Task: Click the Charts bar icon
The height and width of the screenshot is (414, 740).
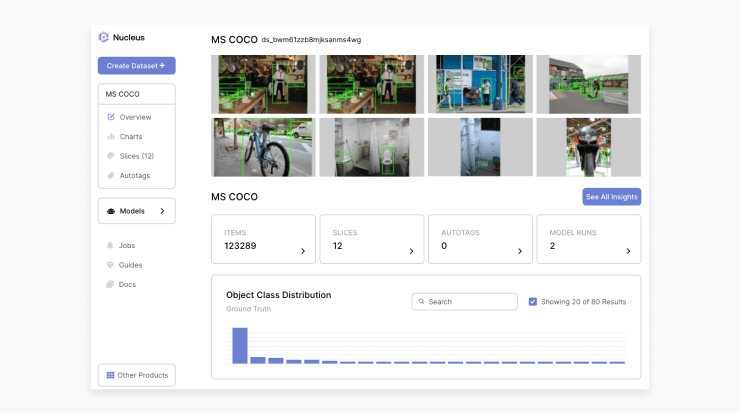Action: coord(111,136)
